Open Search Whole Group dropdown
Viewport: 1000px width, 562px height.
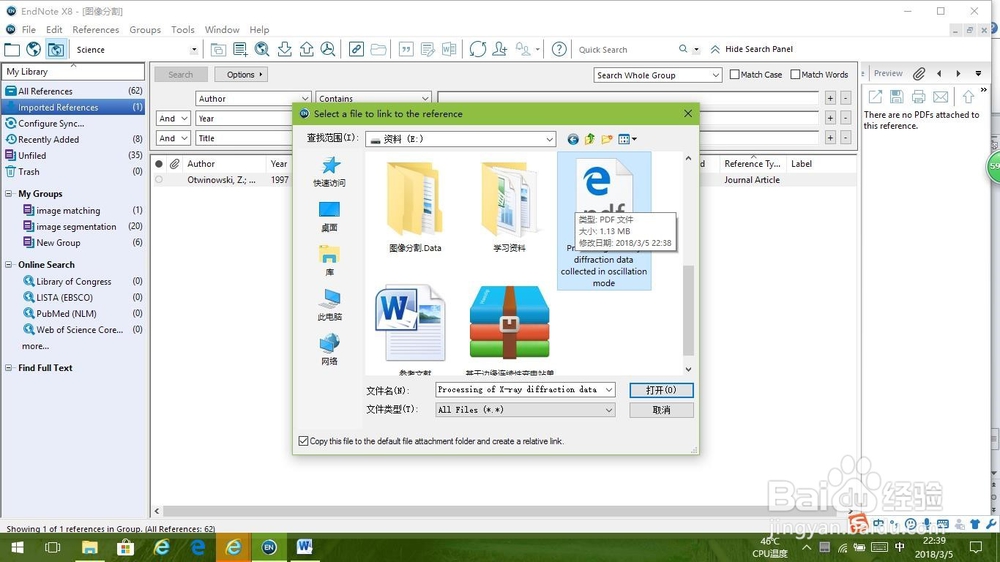click(715, 75)
